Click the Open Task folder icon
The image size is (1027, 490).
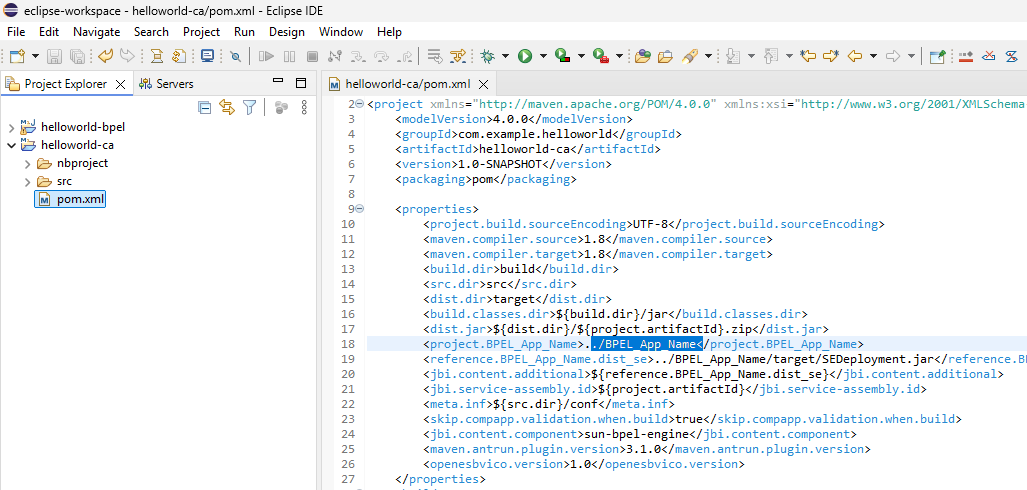(665, 56)
